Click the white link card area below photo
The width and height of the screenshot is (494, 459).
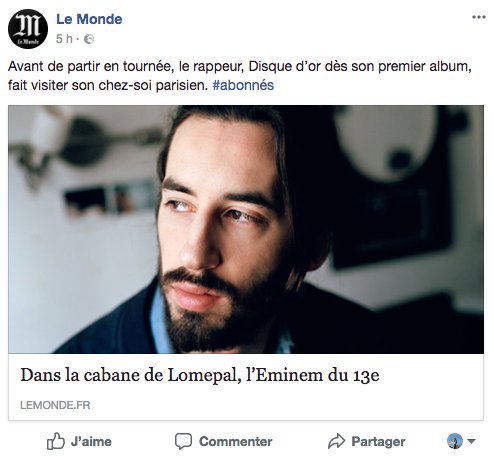246,387
